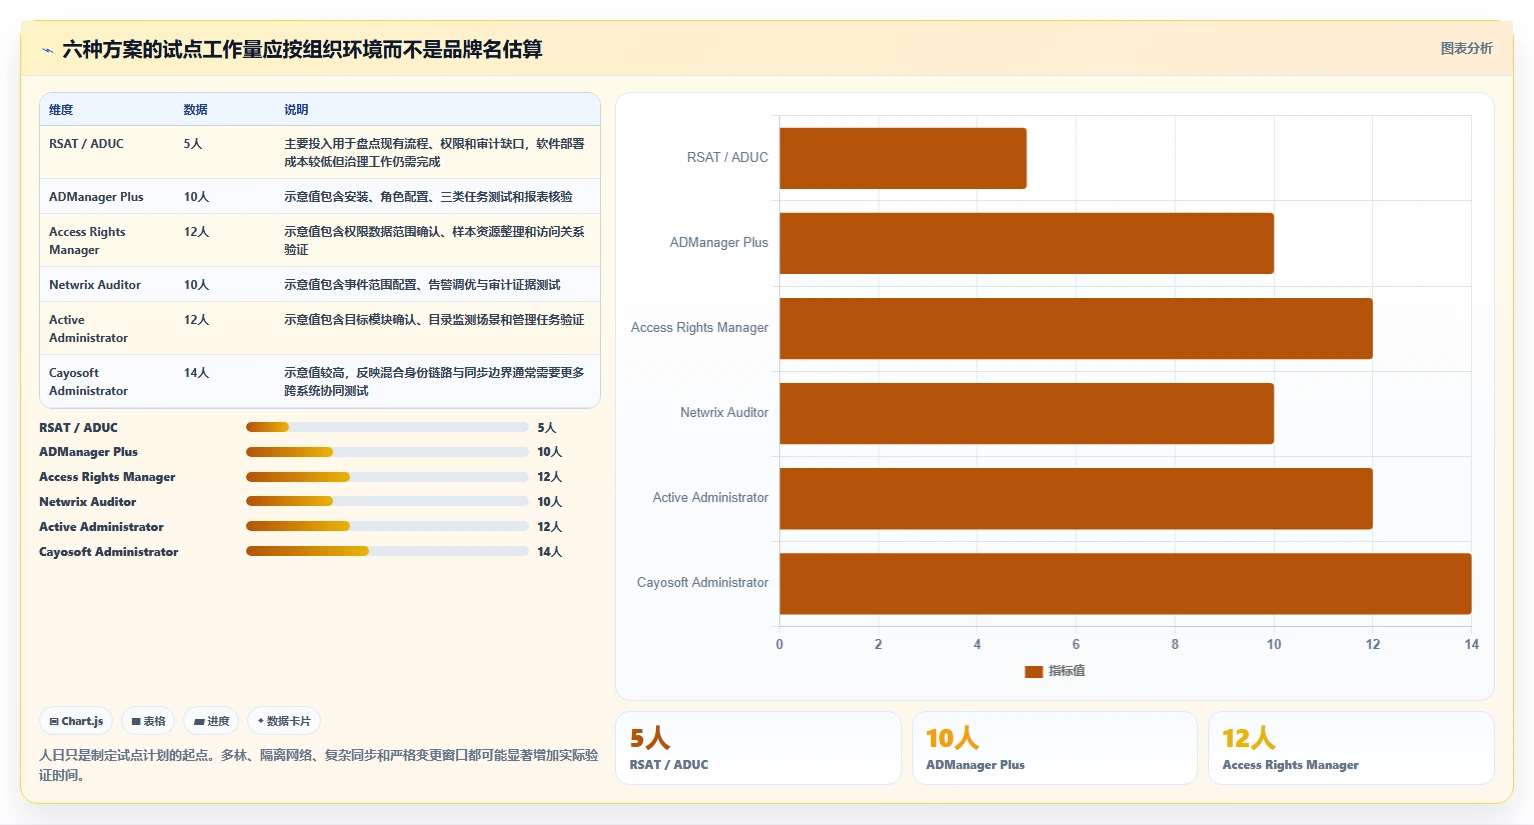Select the 数据卡片 tag chip

[284, 721]
